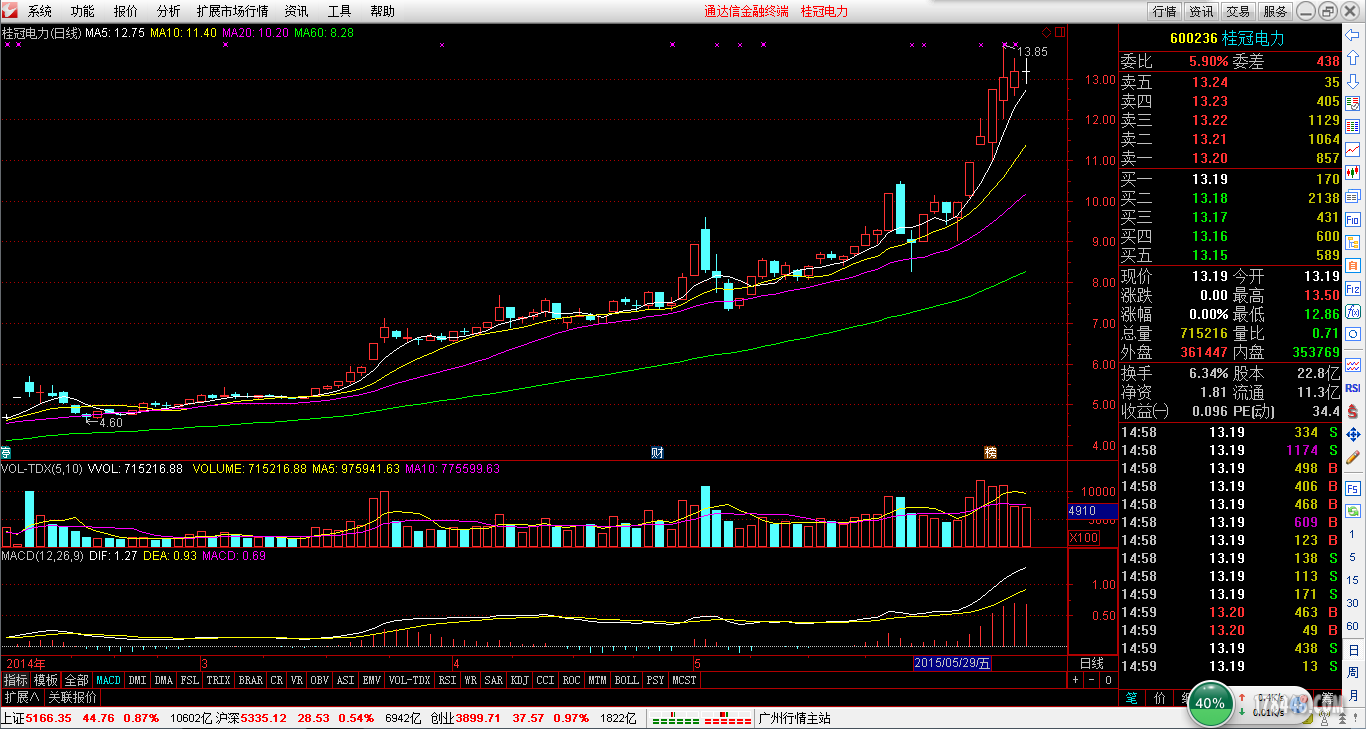Screen dimensions: 1366x729
Task: Click the red S icon in sidebar
Action: (x=1352, y=412)
